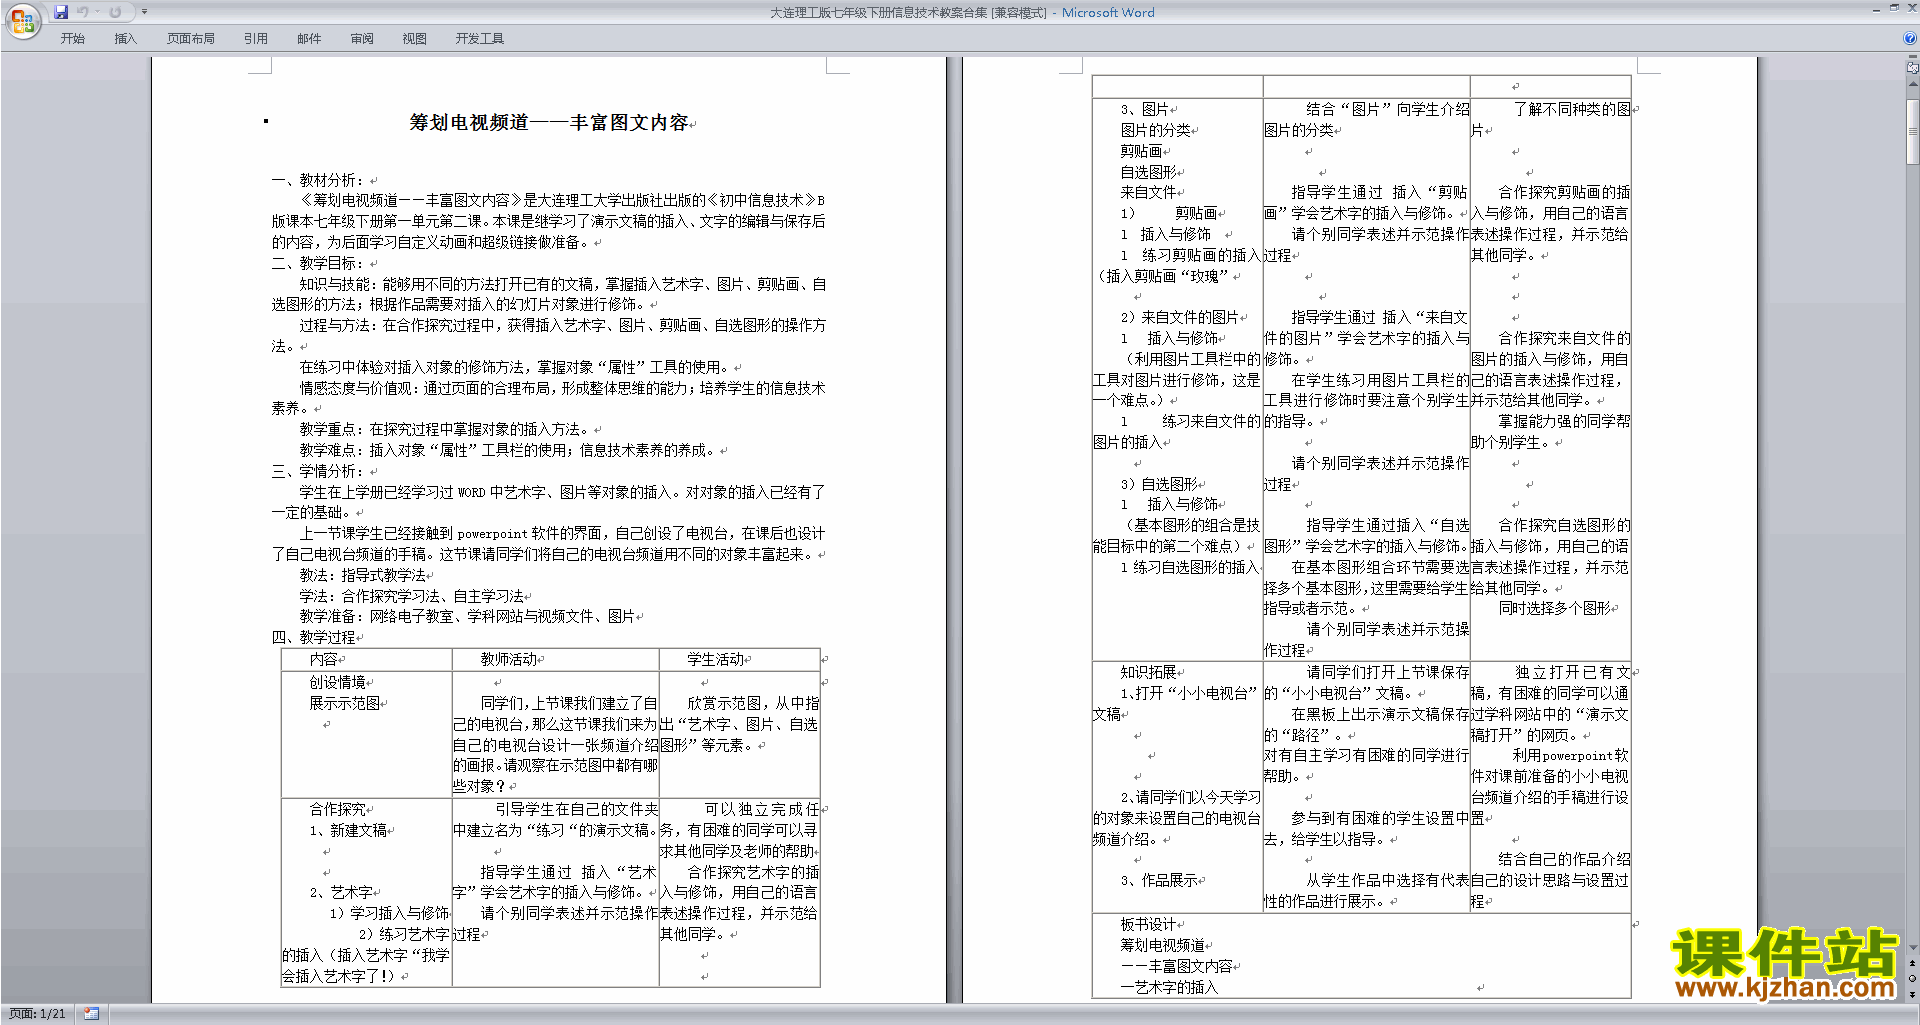Click the cell text 展示示范图
This screenshot has height=1025, width=1920.
click(x=344, y=703)
